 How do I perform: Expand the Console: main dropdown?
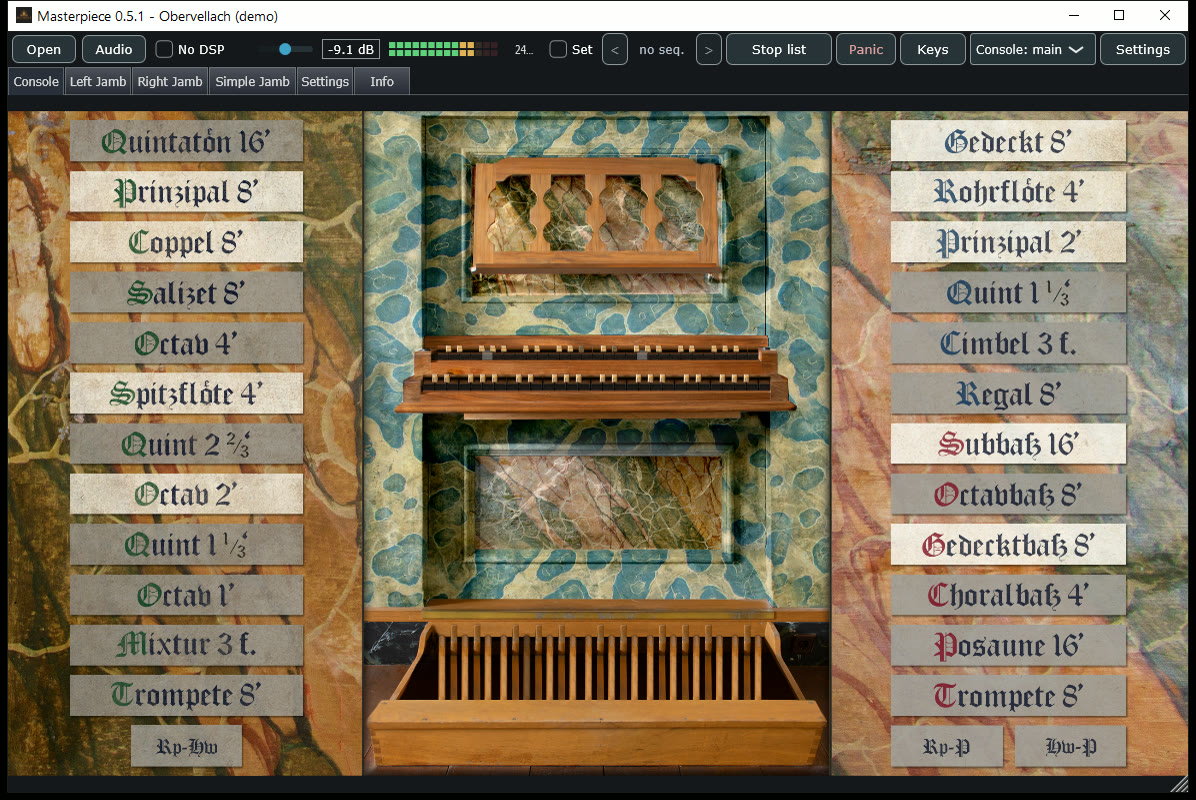coord(1033,50)
